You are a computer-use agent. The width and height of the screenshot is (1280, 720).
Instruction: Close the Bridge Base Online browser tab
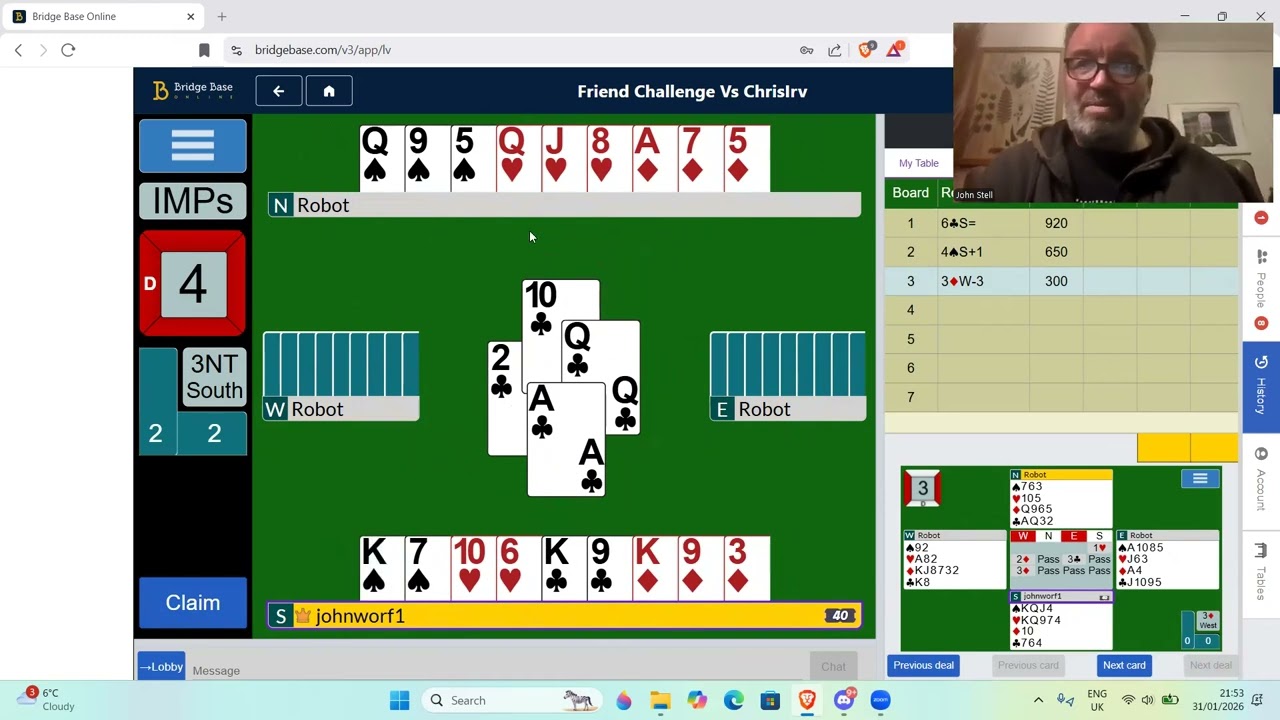point(191,16)
